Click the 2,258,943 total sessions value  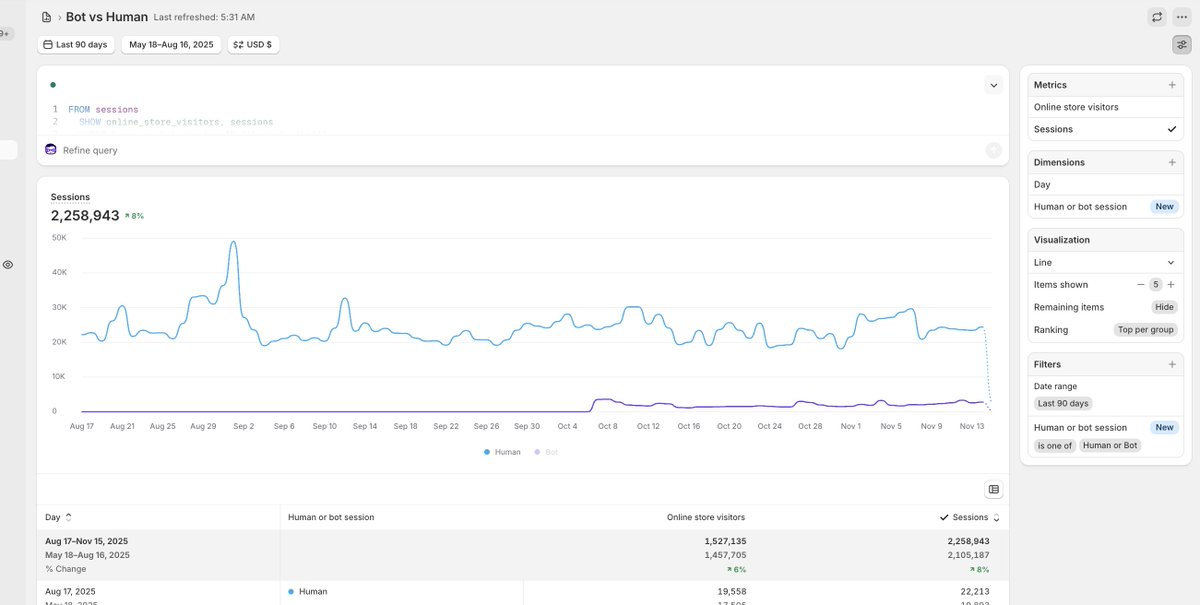[x=85, y=216]
